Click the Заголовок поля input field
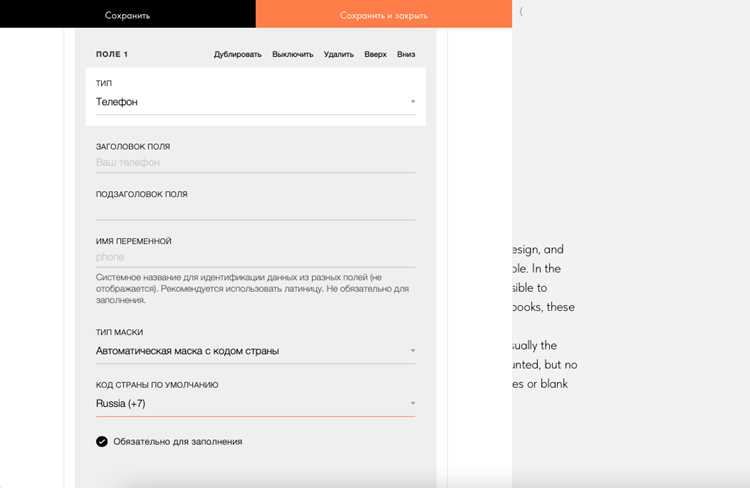Viewport: 750px width, 488px height. coord(255,163)
